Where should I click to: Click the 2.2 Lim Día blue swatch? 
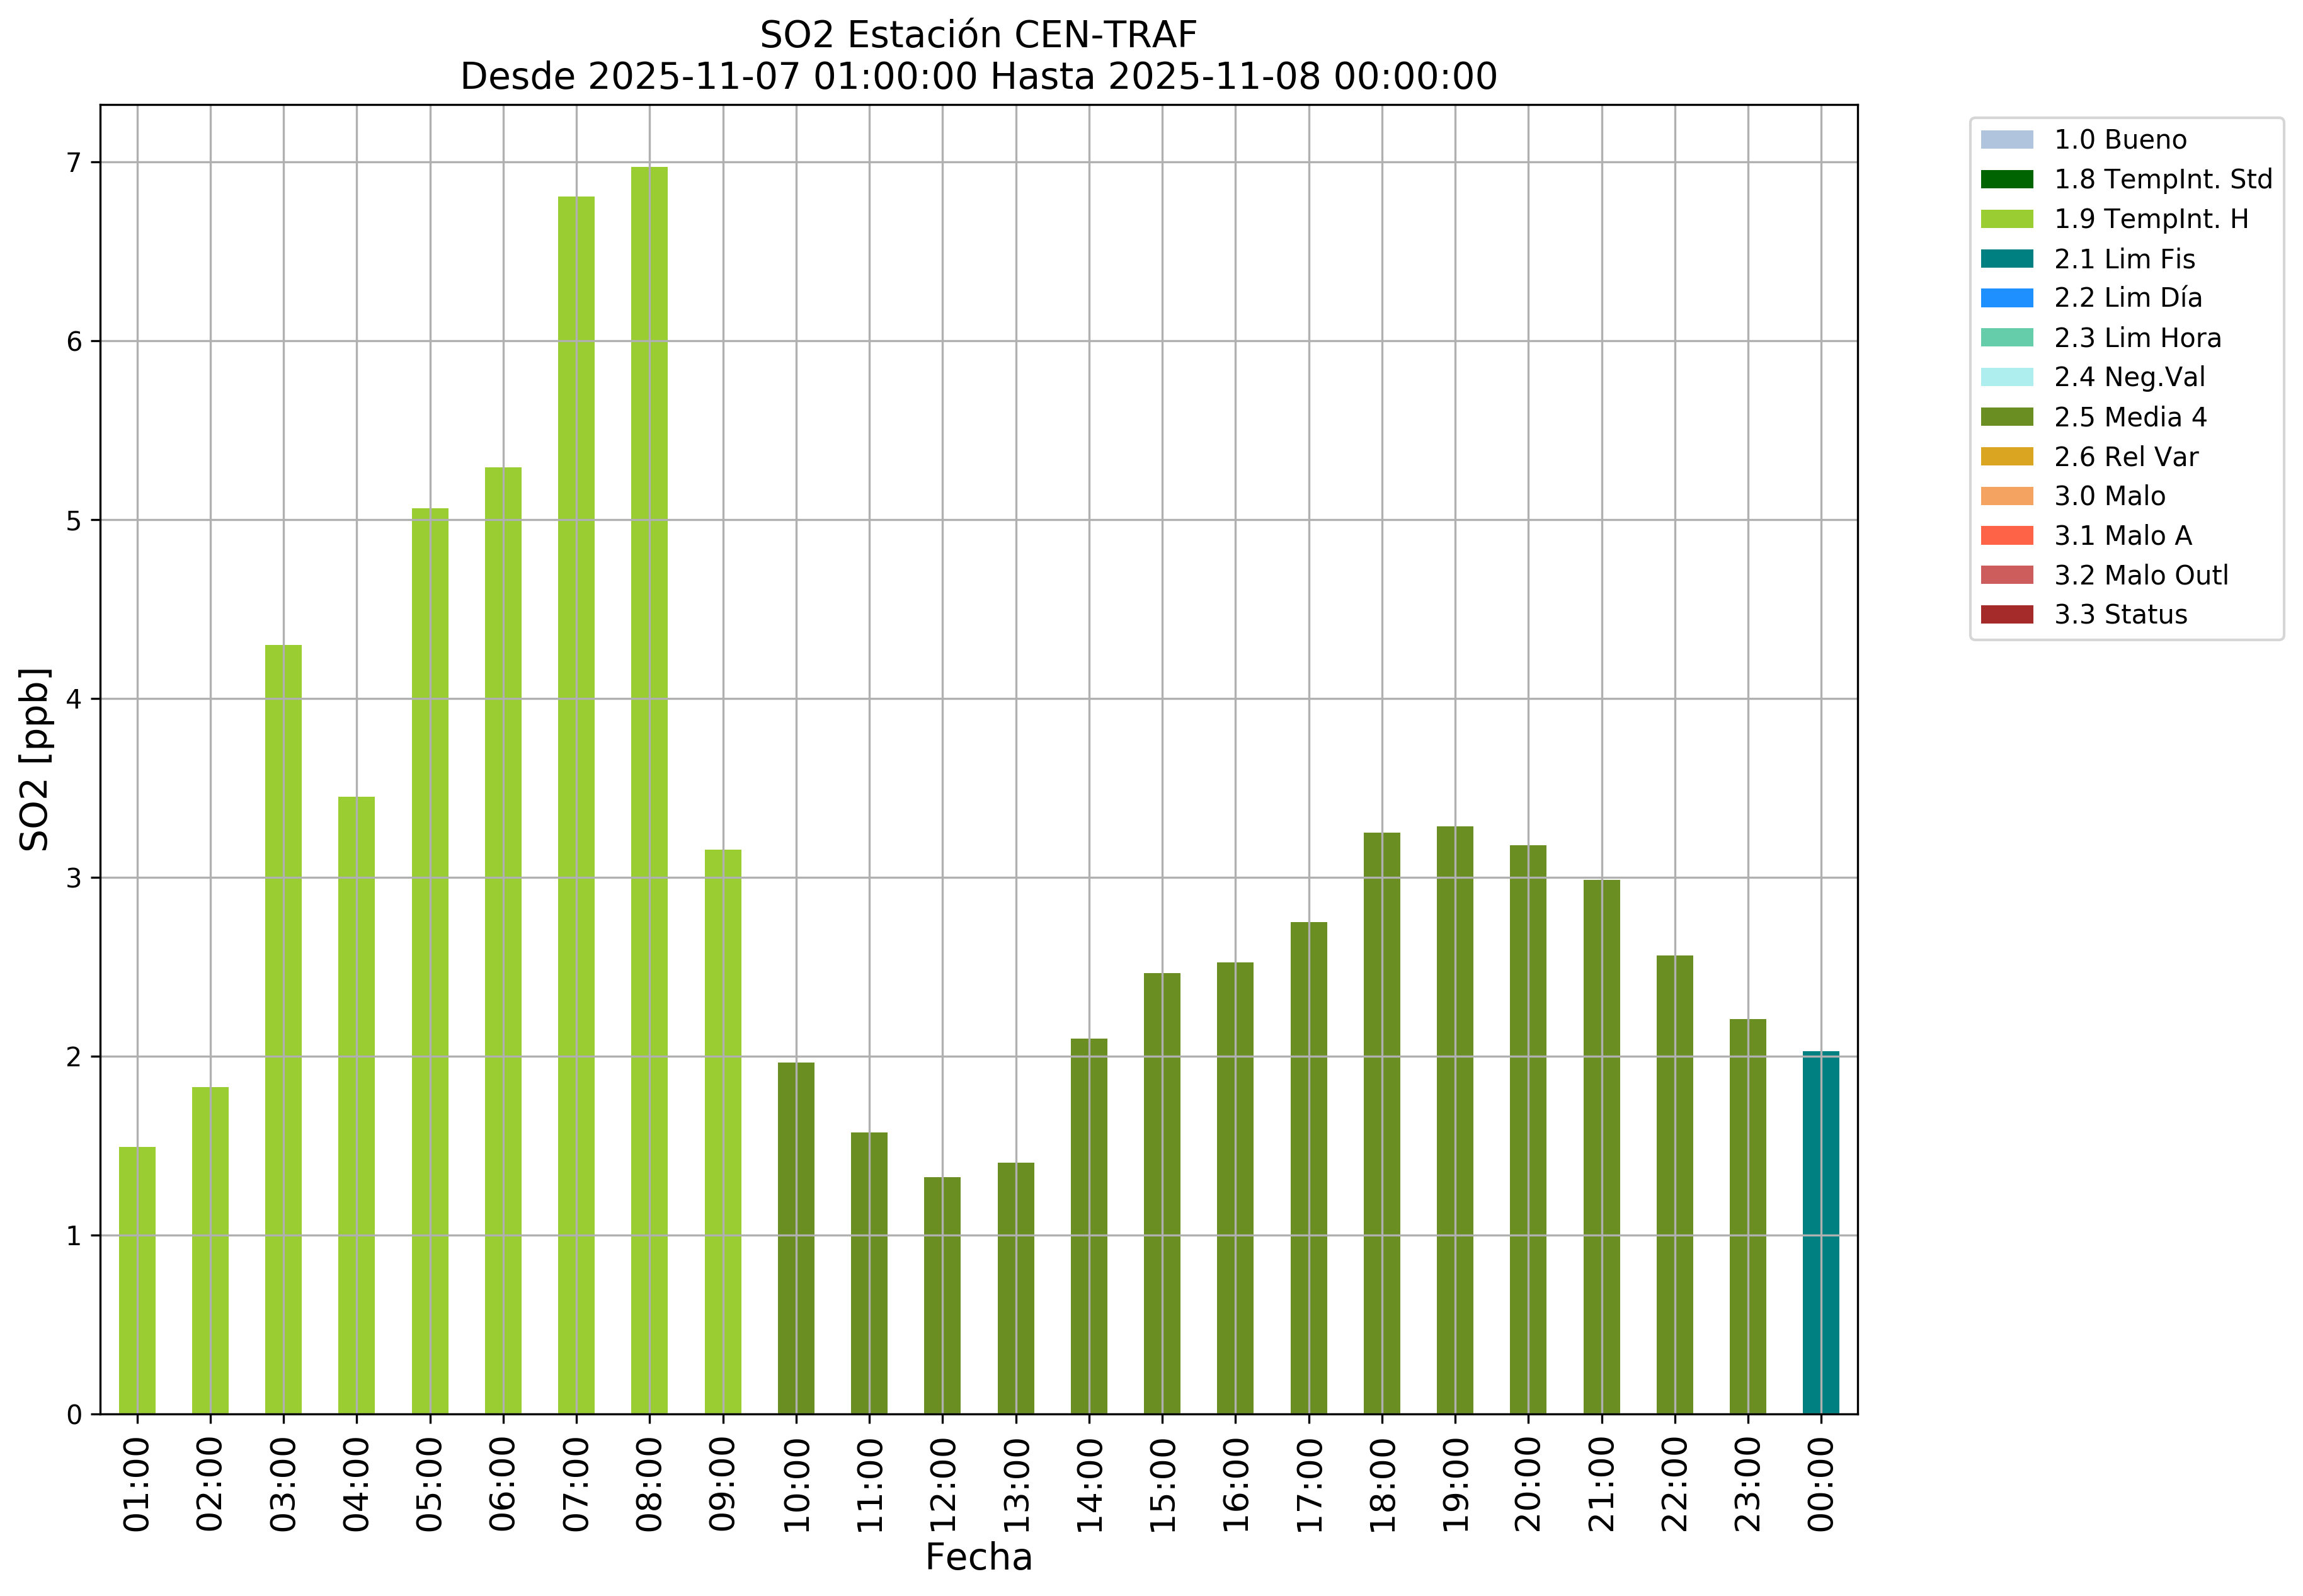(x=2006, y=298)
